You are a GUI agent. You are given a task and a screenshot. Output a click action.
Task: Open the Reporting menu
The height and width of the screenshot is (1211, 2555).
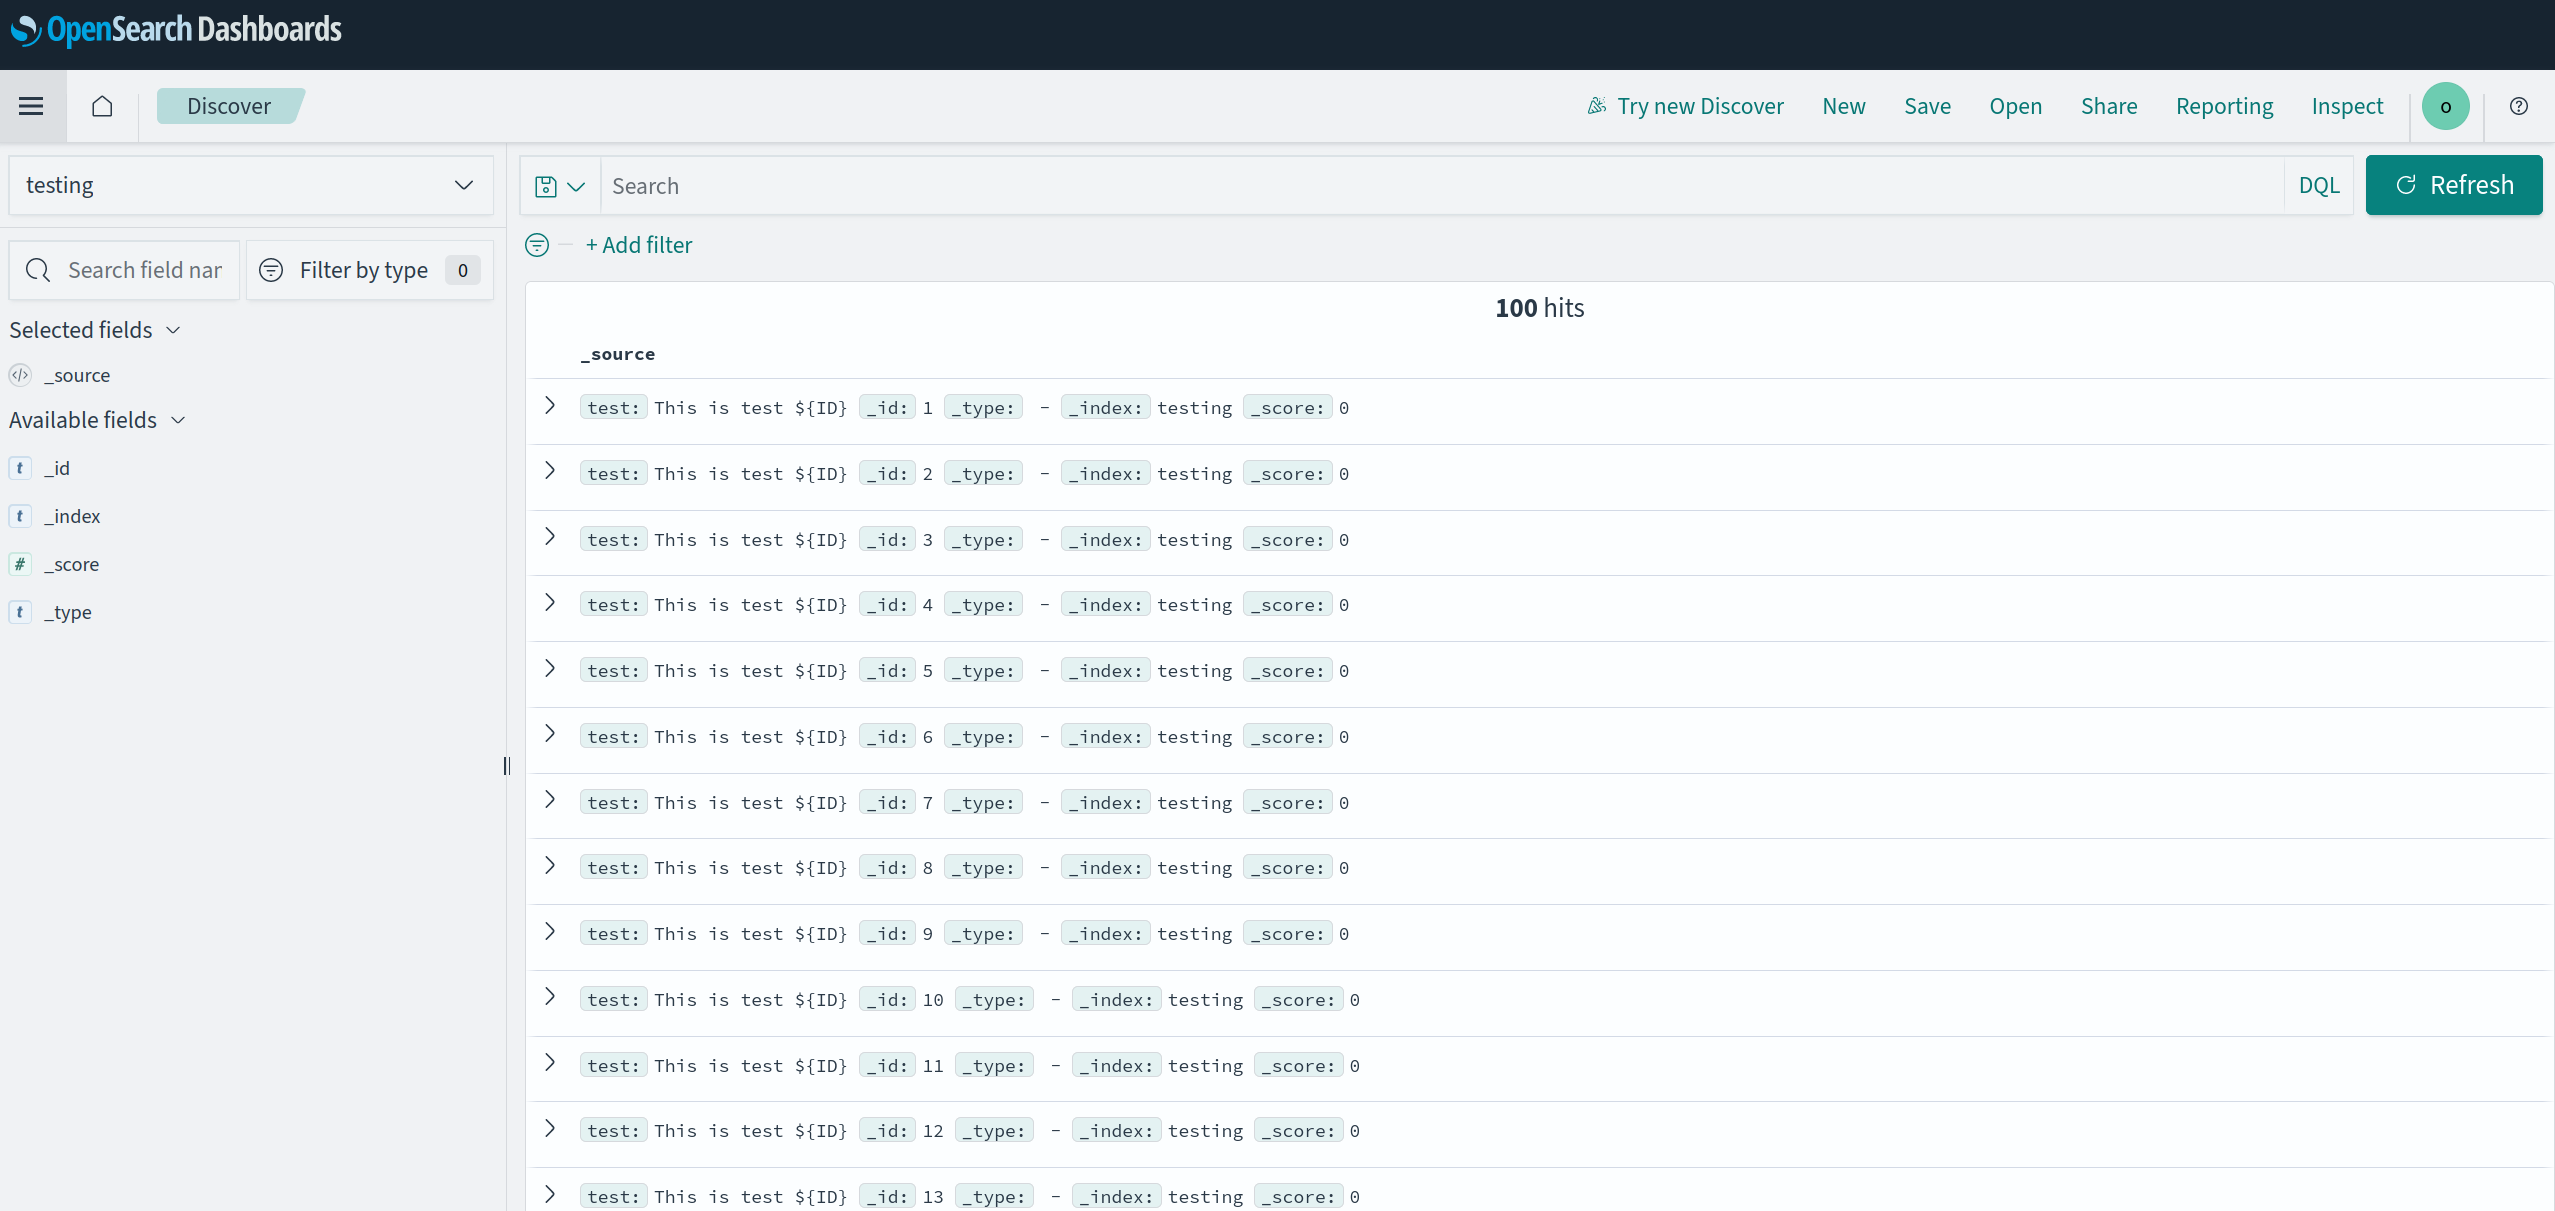click(2224, 106)
